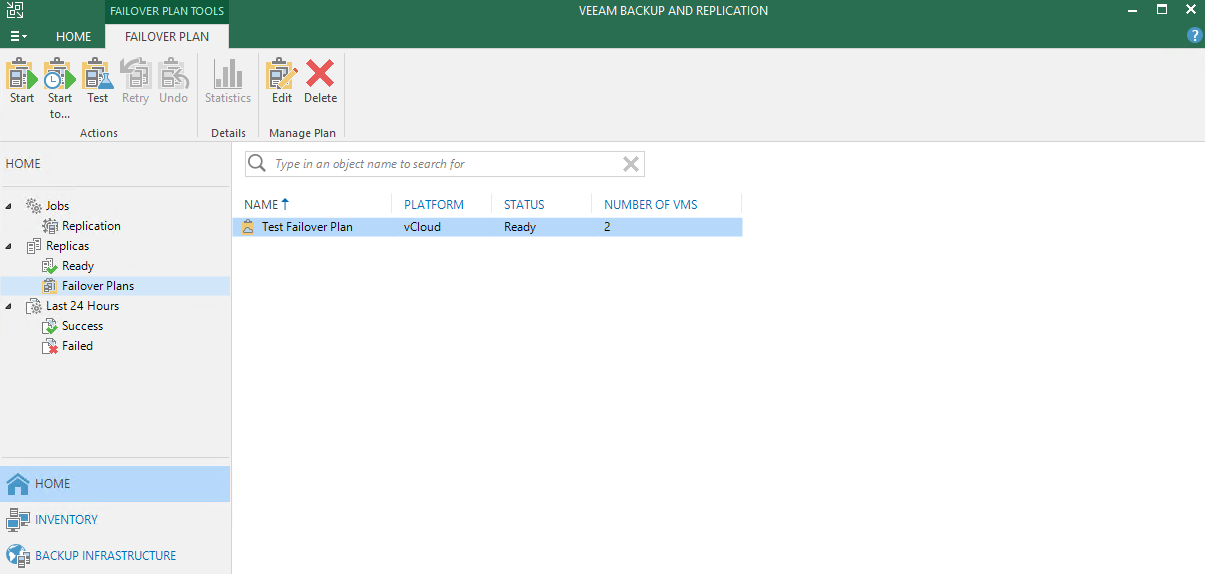Collapse the Replicas tree node
The width and height of the screenshot is (1205, 574).
(10, 246)
